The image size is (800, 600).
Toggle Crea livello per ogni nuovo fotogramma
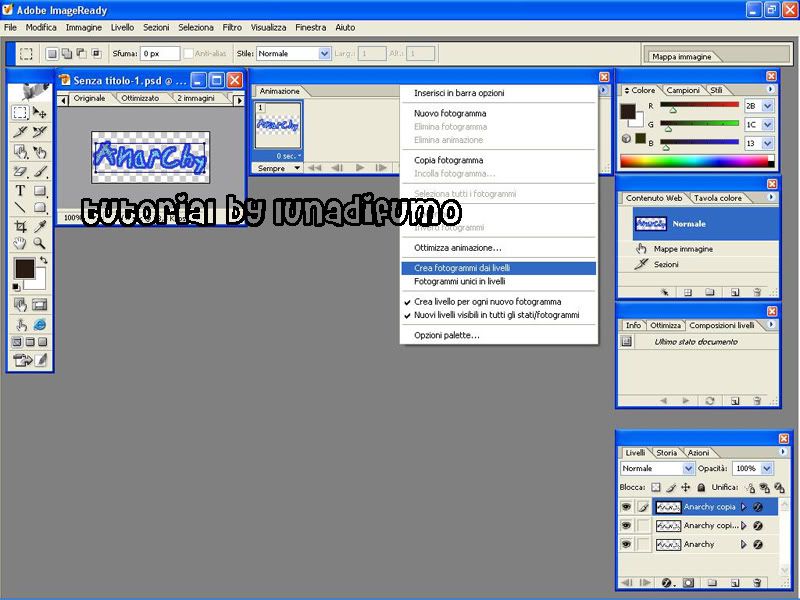coord(498,302)
